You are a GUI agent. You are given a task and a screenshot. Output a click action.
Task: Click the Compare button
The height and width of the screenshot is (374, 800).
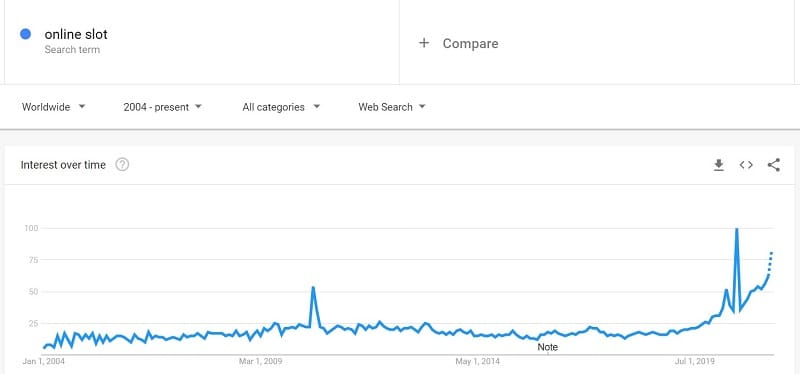(458, 43)
